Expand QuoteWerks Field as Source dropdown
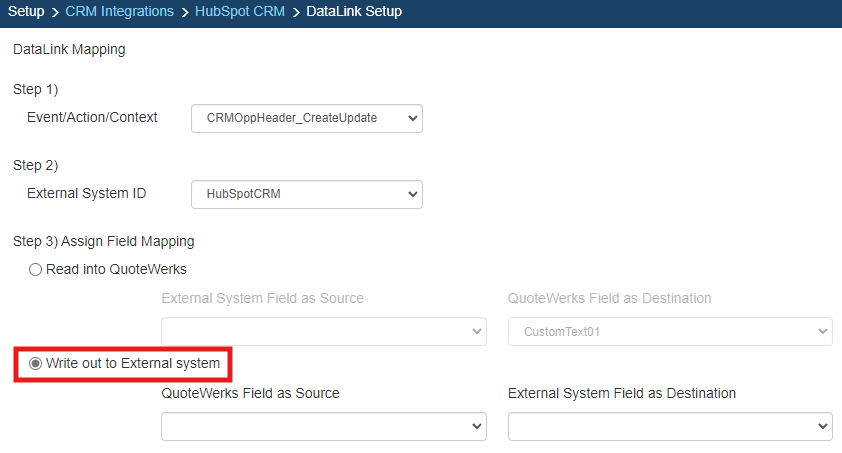 323,426
